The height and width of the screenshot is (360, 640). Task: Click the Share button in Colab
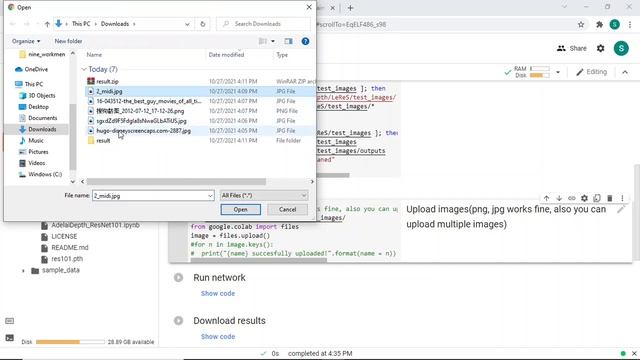(x=571, y=48)
